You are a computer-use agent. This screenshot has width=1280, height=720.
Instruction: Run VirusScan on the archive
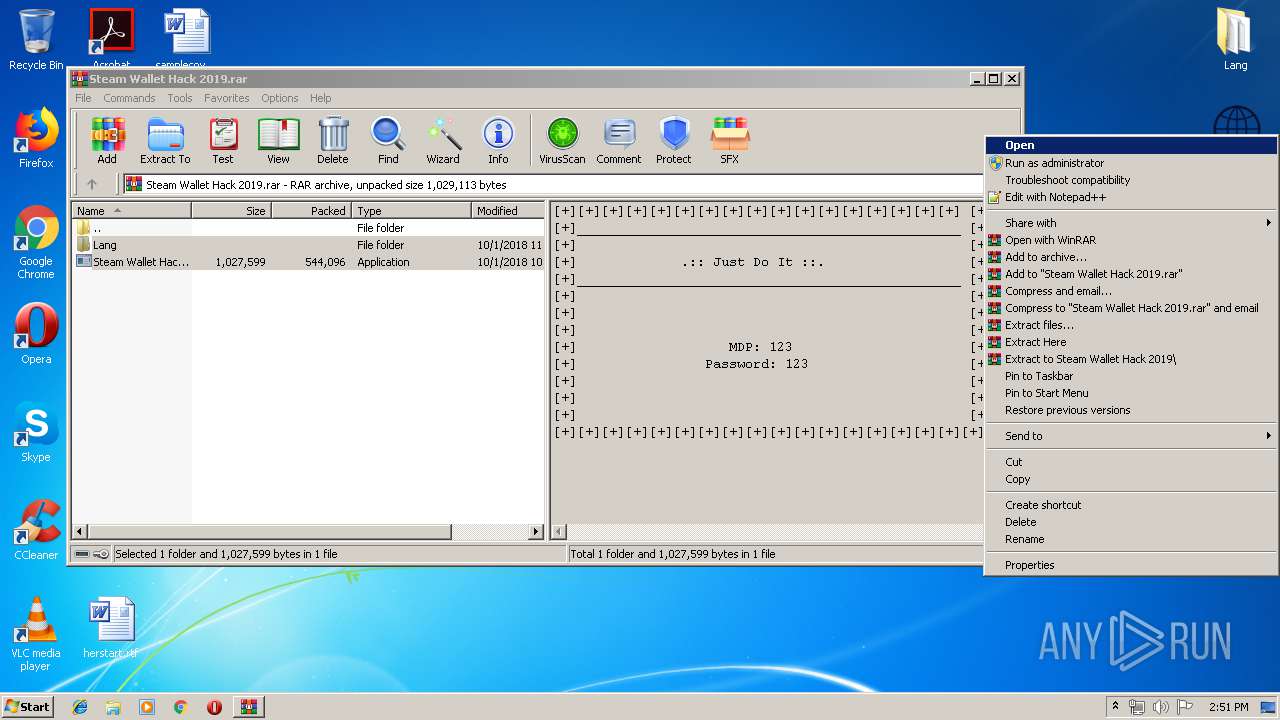pyautogui.click(x=562, y=140)
